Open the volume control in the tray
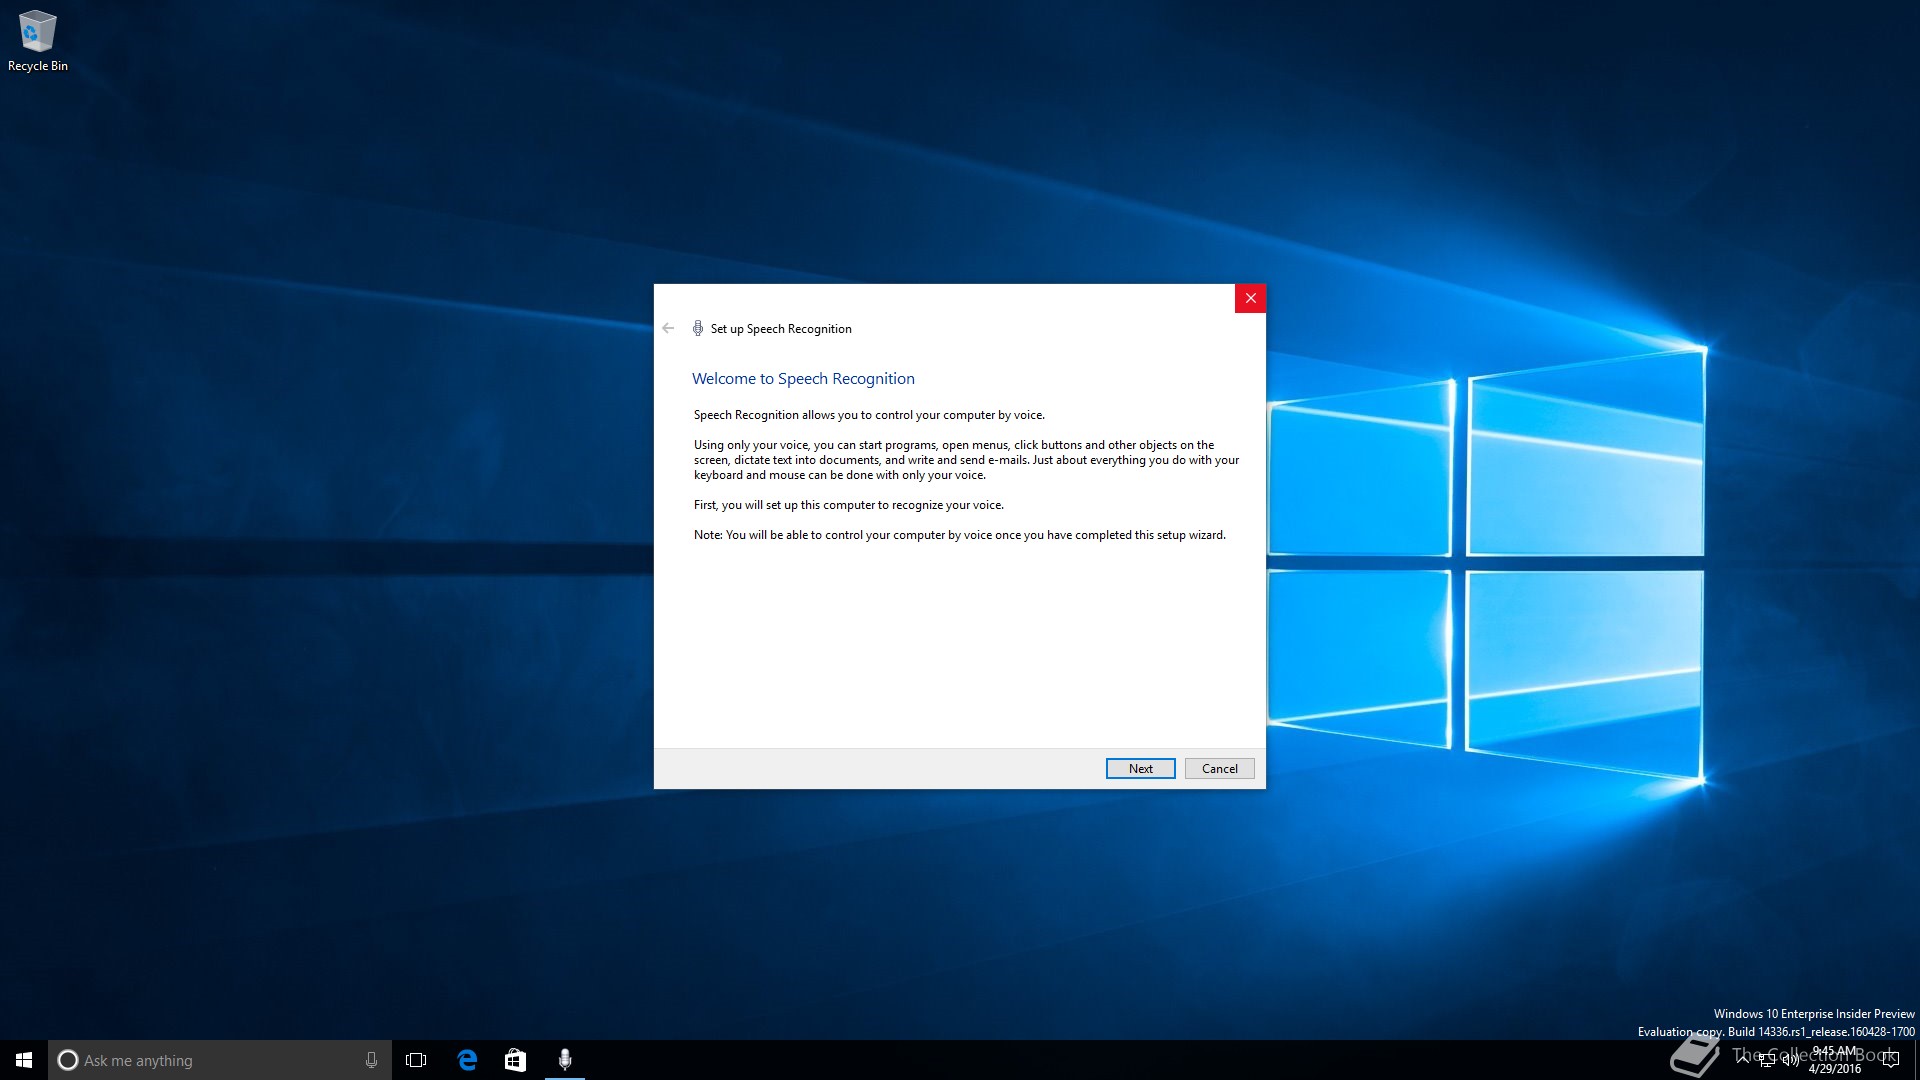This screenshot has width=1920, height=1080. pyautogui.click(x=1790, y=1060)
